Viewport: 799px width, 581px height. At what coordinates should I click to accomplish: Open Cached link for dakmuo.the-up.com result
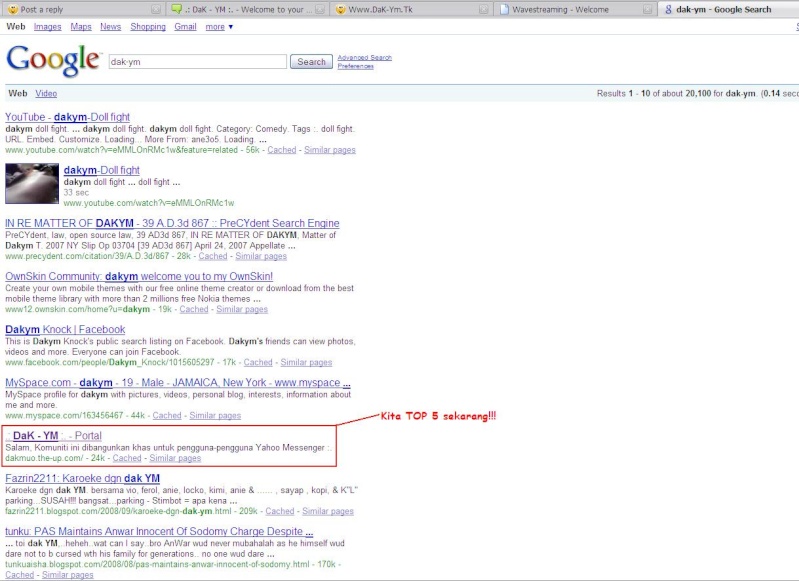(x=127, y=458)
